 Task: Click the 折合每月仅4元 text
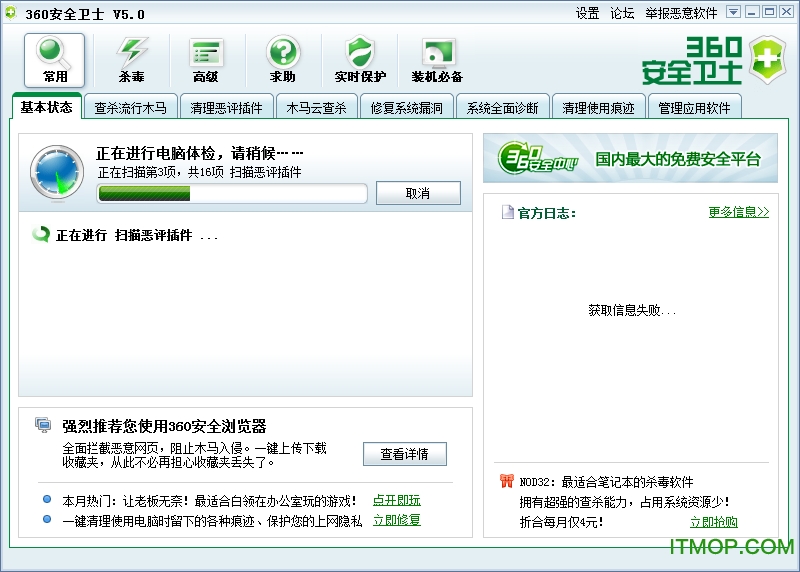[561, 522]
